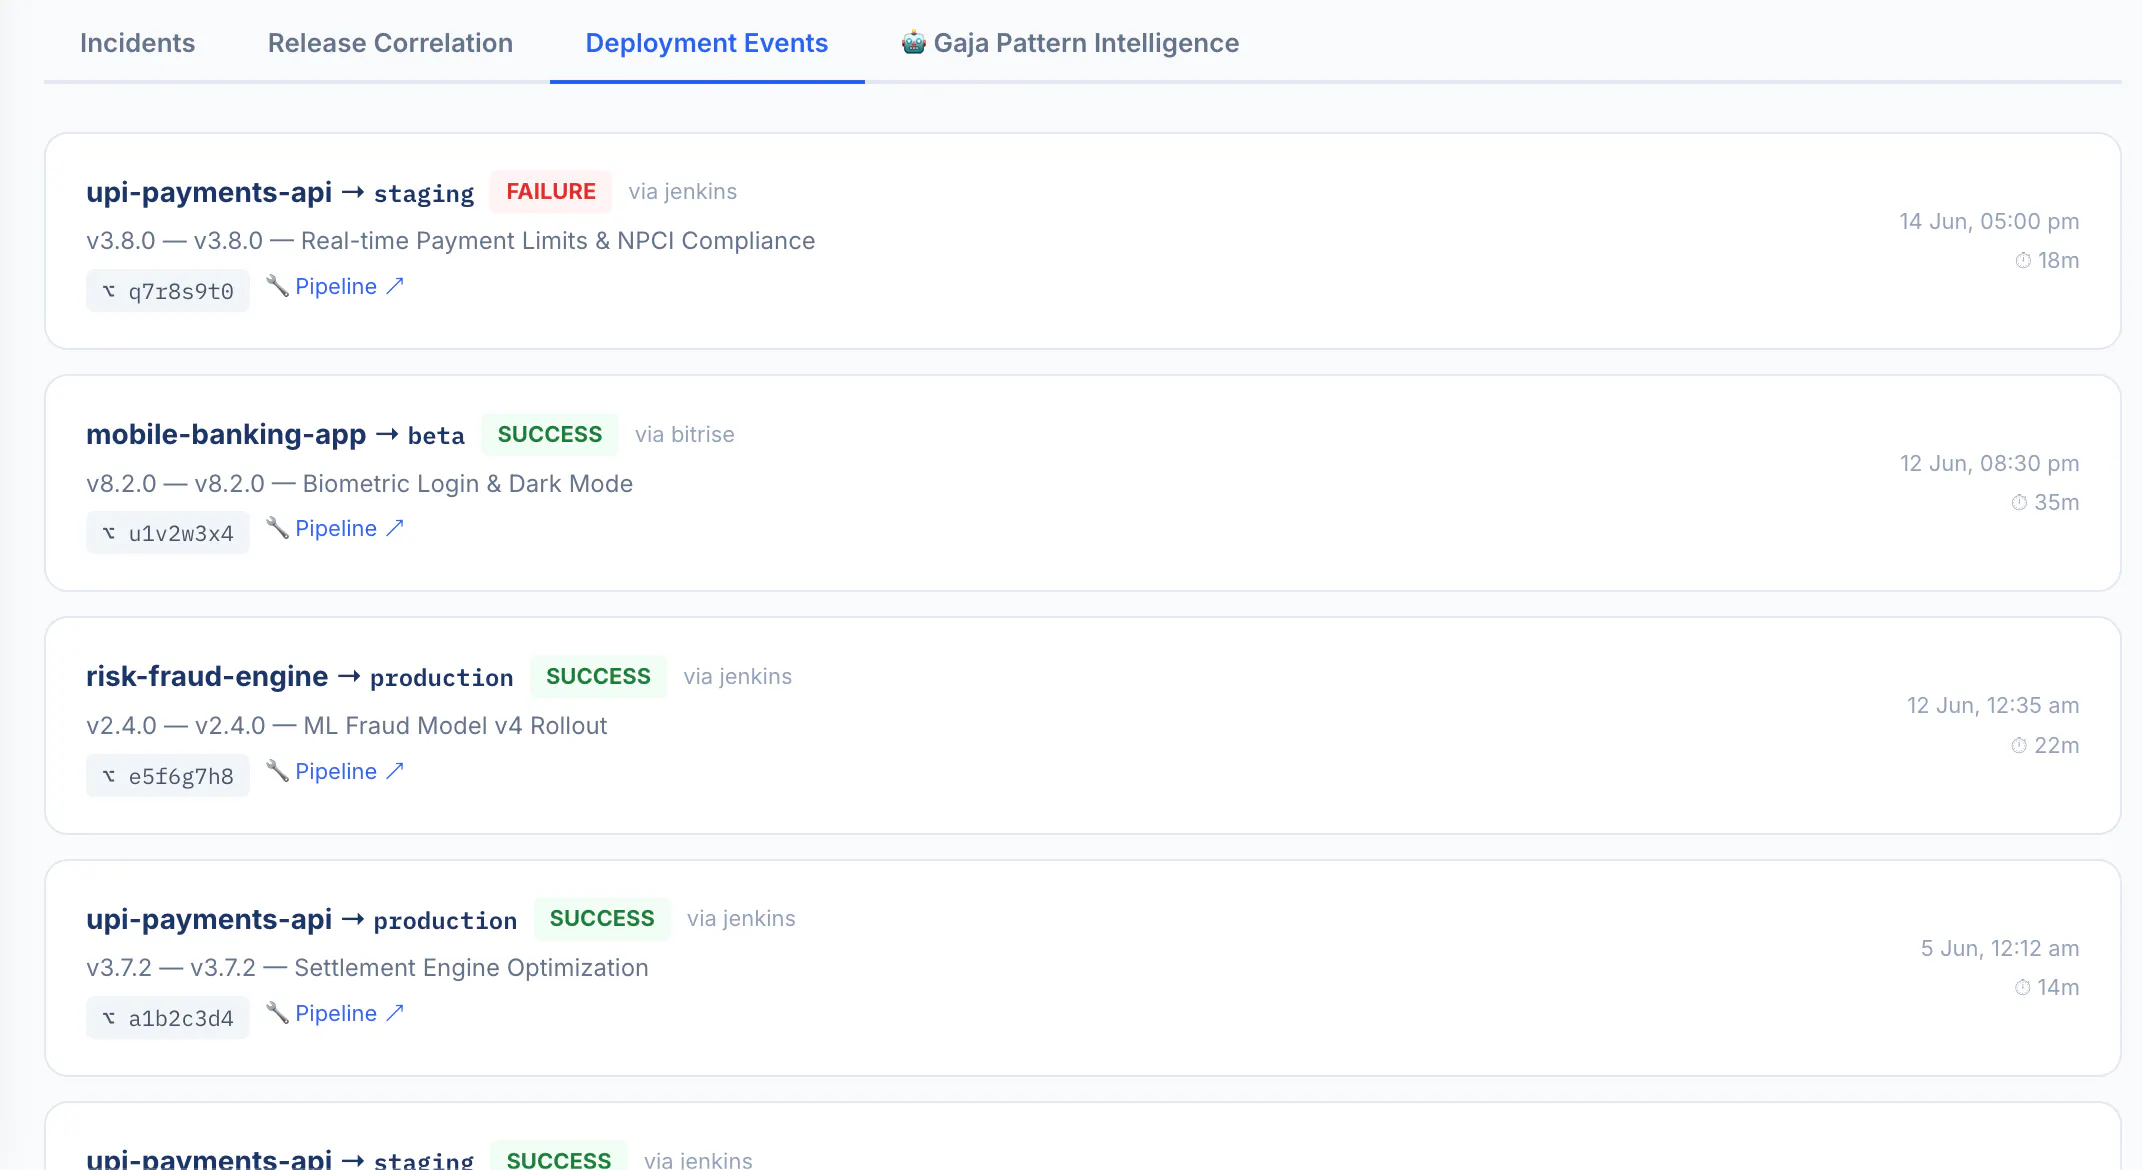Click the external arrow after Pipeline for u1v2w3x4
The width and height of the screenshot is (2142, 1170).
(x=395, y=528)
